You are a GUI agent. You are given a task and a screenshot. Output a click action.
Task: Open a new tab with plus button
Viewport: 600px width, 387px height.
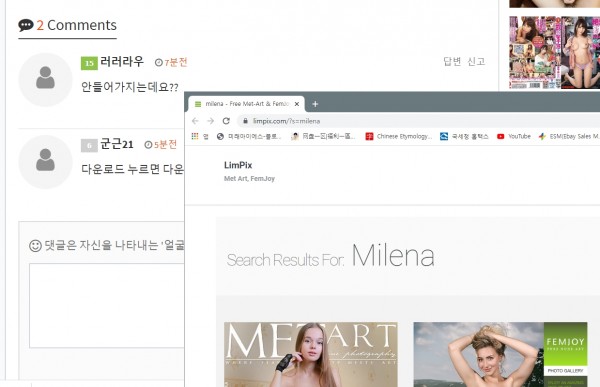pyautogui.click(x=315, y=104)
